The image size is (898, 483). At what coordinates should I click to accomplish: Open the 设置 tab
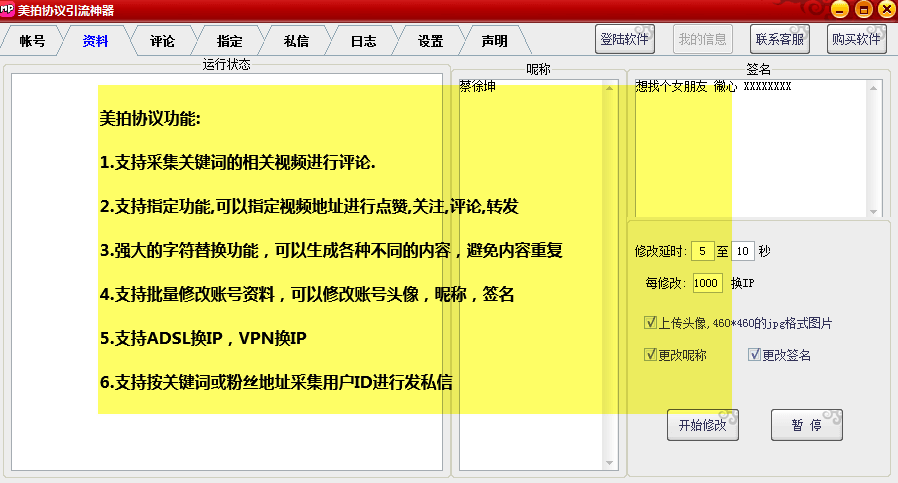[x=430, y=41]
